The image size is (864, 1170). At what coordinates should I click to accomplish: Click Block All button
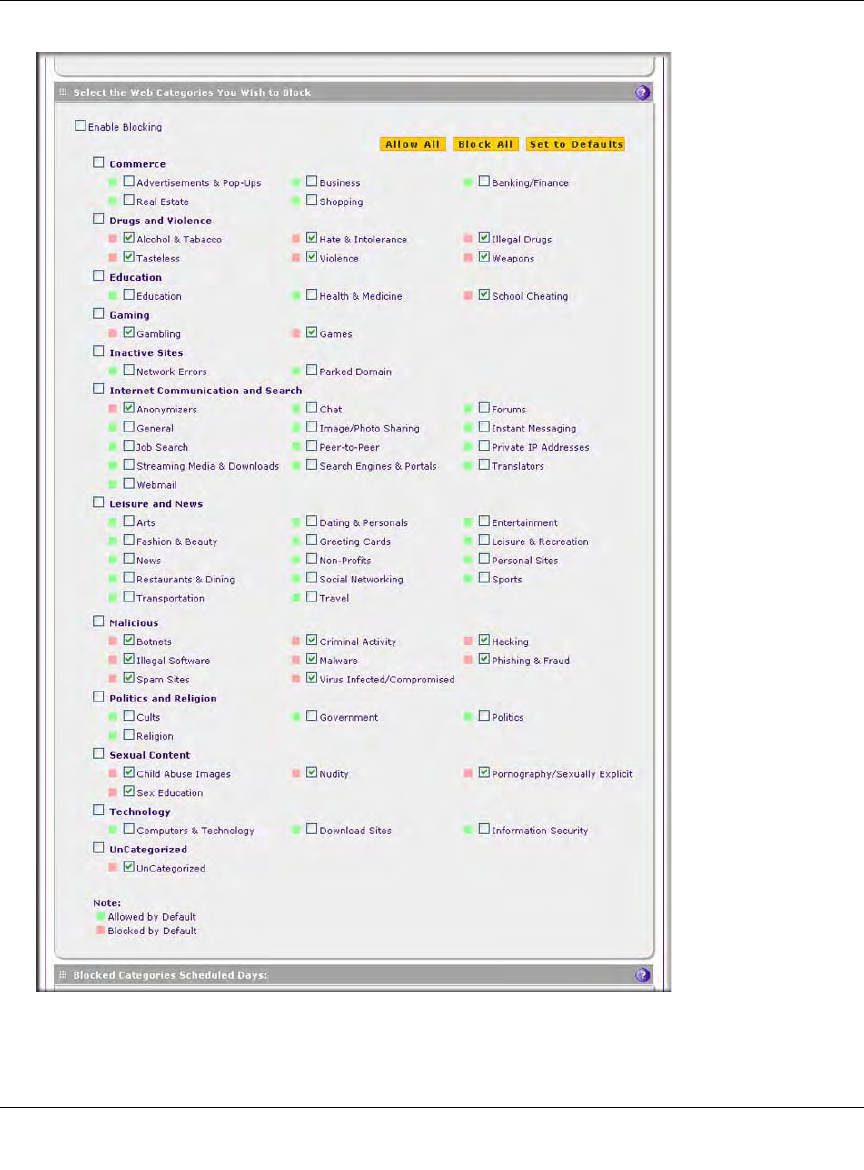pos(486,144)
